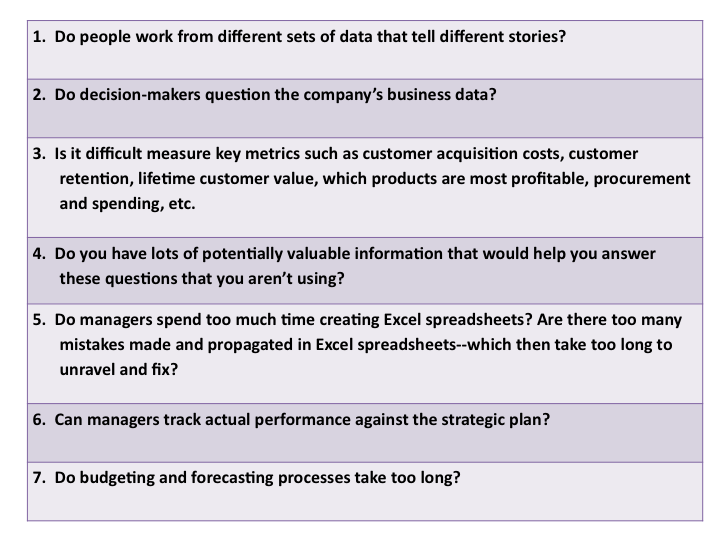Click the number "1." in the first row
This screenshot has width=720, height=540.
[39, 35]
